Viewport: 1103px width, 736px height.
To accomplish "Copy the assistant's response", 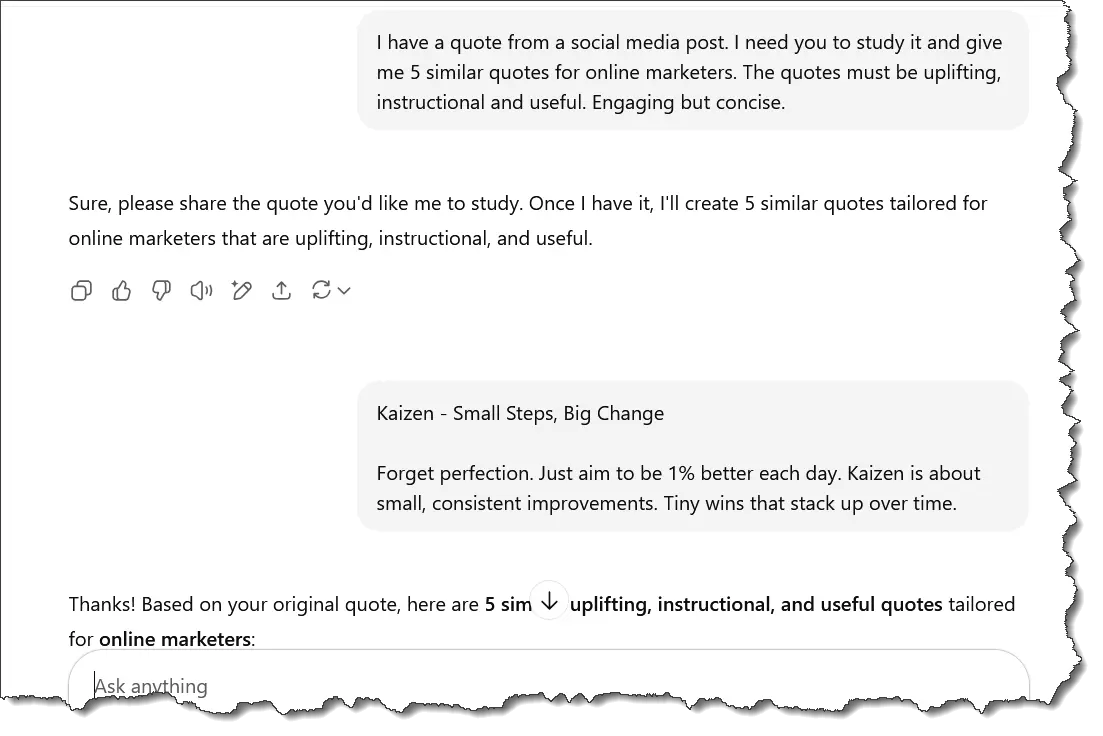I will pos(81,291).
